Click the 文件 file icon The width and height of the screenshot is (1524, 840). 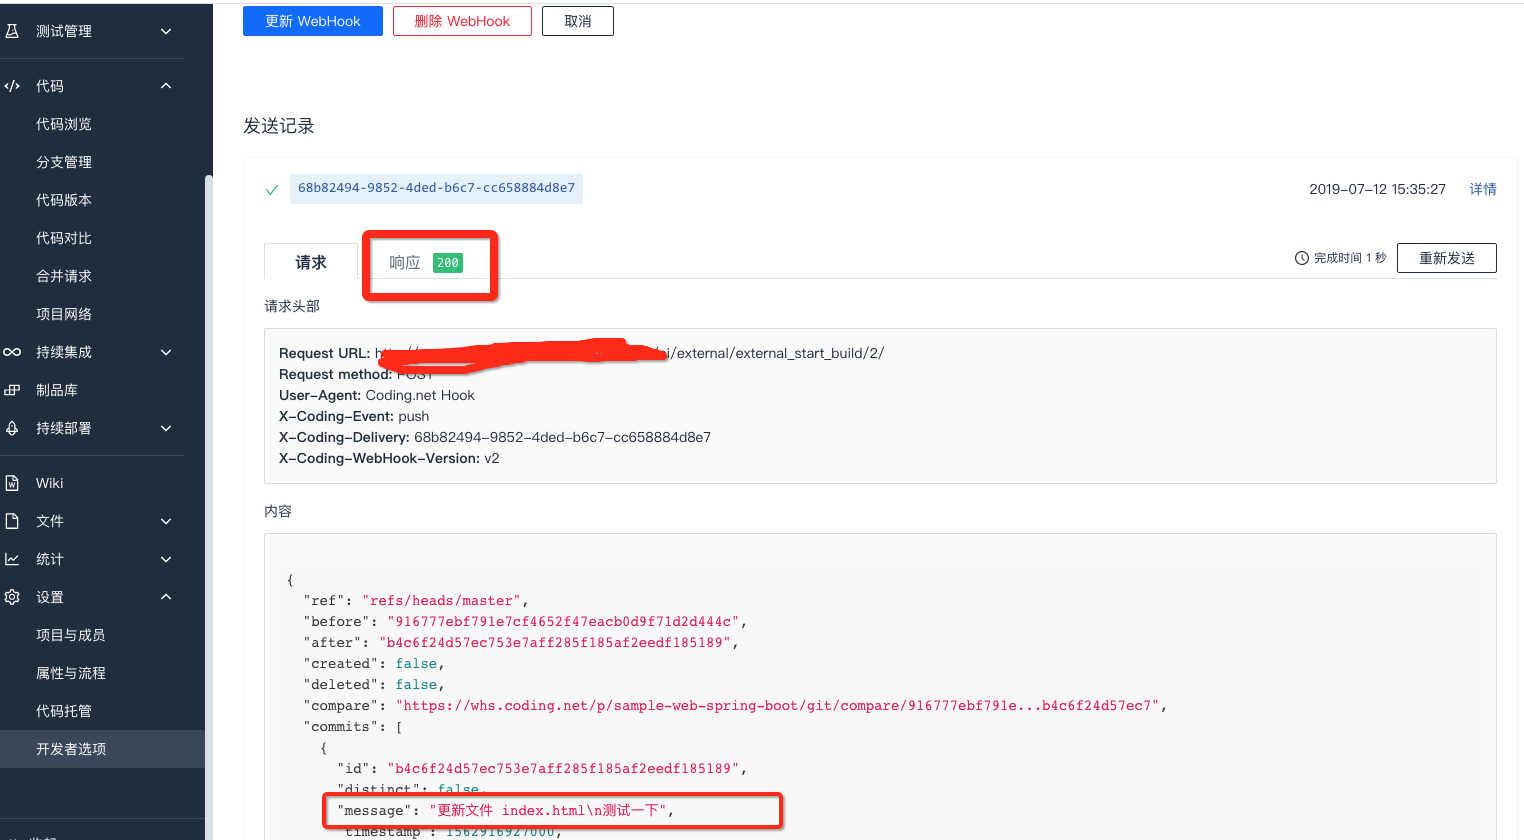click(12, 521)
